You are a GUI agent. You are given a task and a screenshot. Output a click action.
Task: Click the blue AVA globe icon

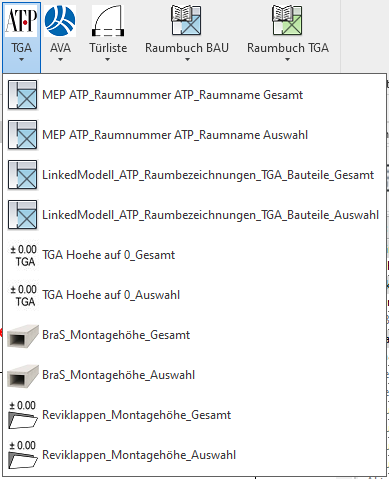tap(60, 20)
